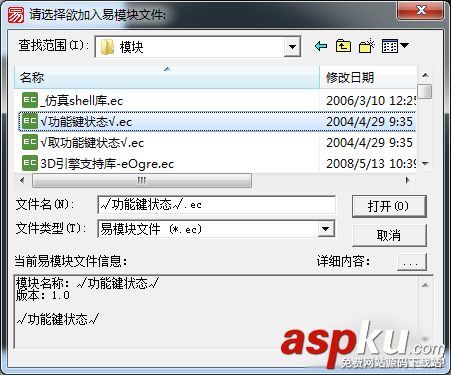Click date 2006/3/10 cell
Screen dimensions: 451x375
(x=371, y=100)
